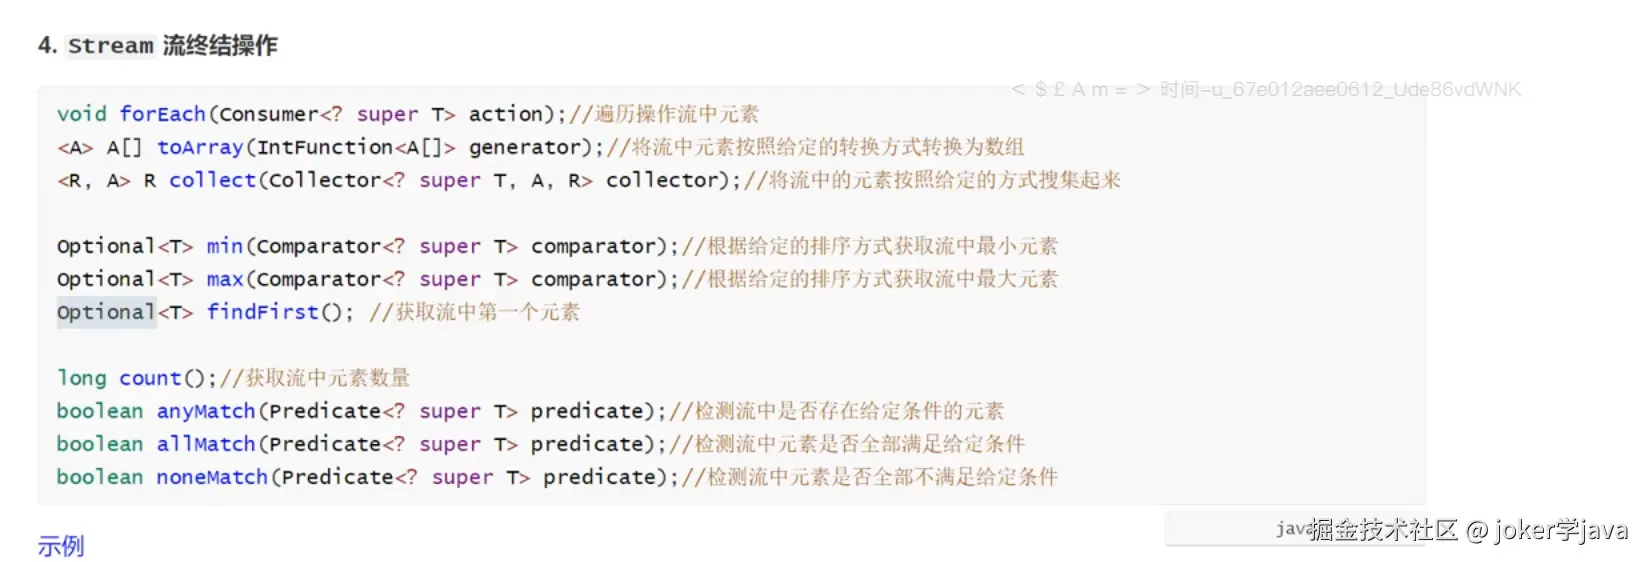This screenshot has height=562, width=1646.
Task: Click the IntFunction parameter type in toArray
Action: point(325,147)
